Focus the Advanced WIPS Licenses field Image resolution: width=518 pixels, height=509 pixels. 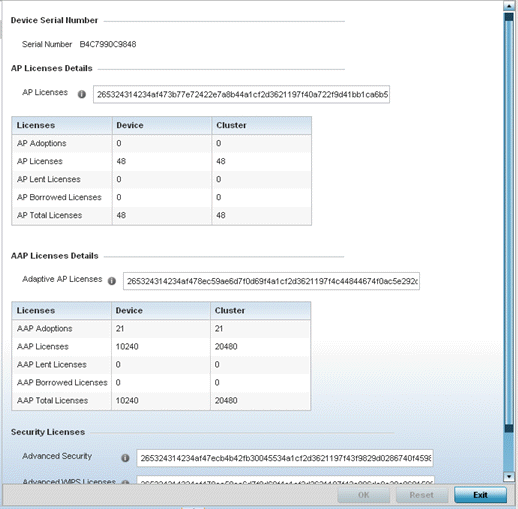(x=285, y=480)
